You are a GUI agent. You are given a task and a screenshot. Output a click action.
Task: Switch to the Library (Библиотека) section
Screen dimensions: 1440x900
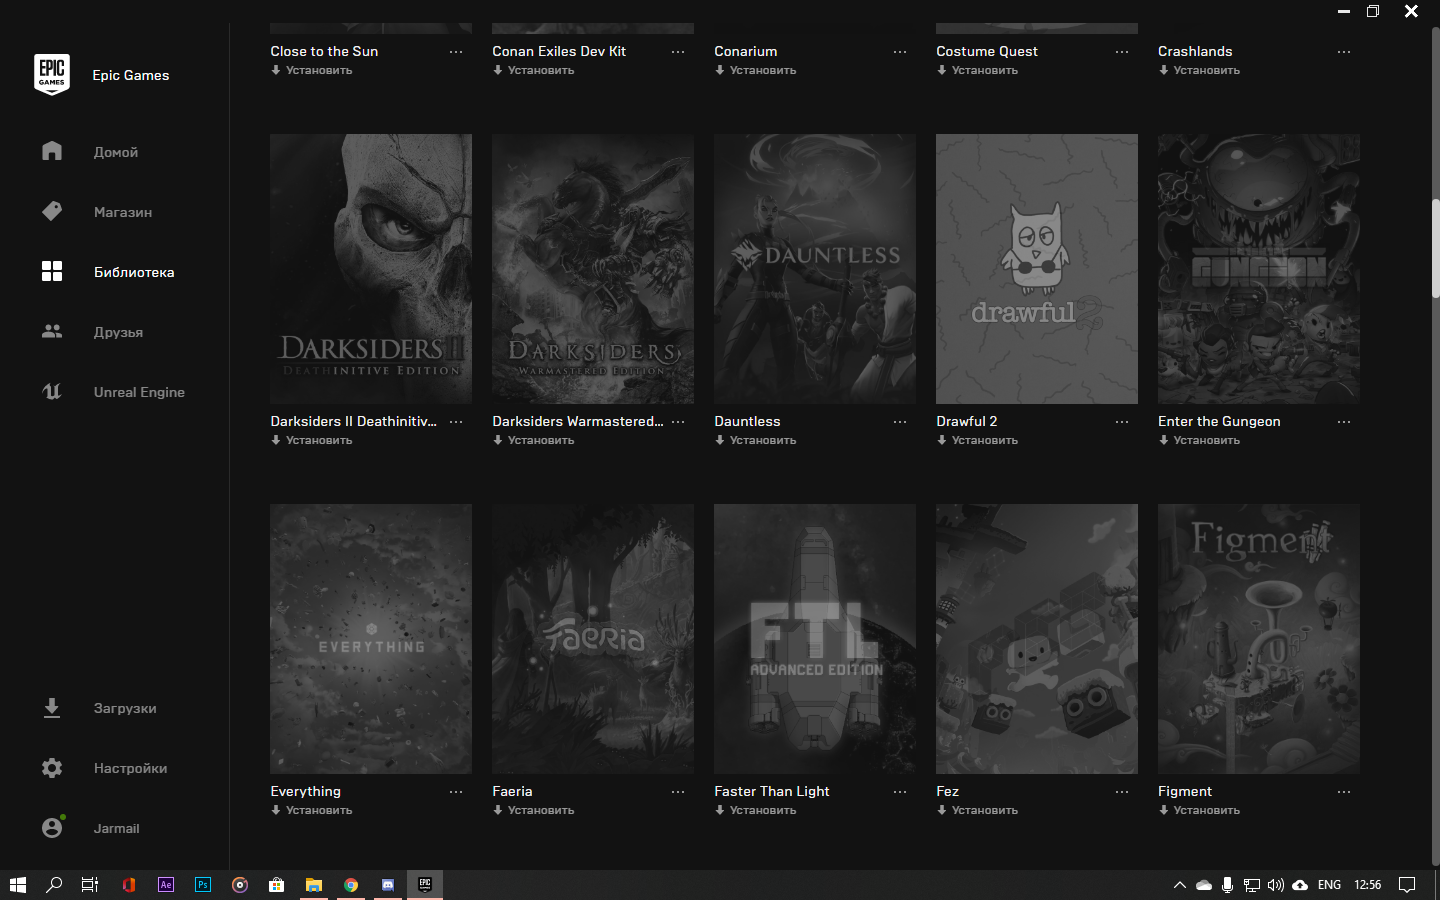pyautogui.click(x=133, y=272)
